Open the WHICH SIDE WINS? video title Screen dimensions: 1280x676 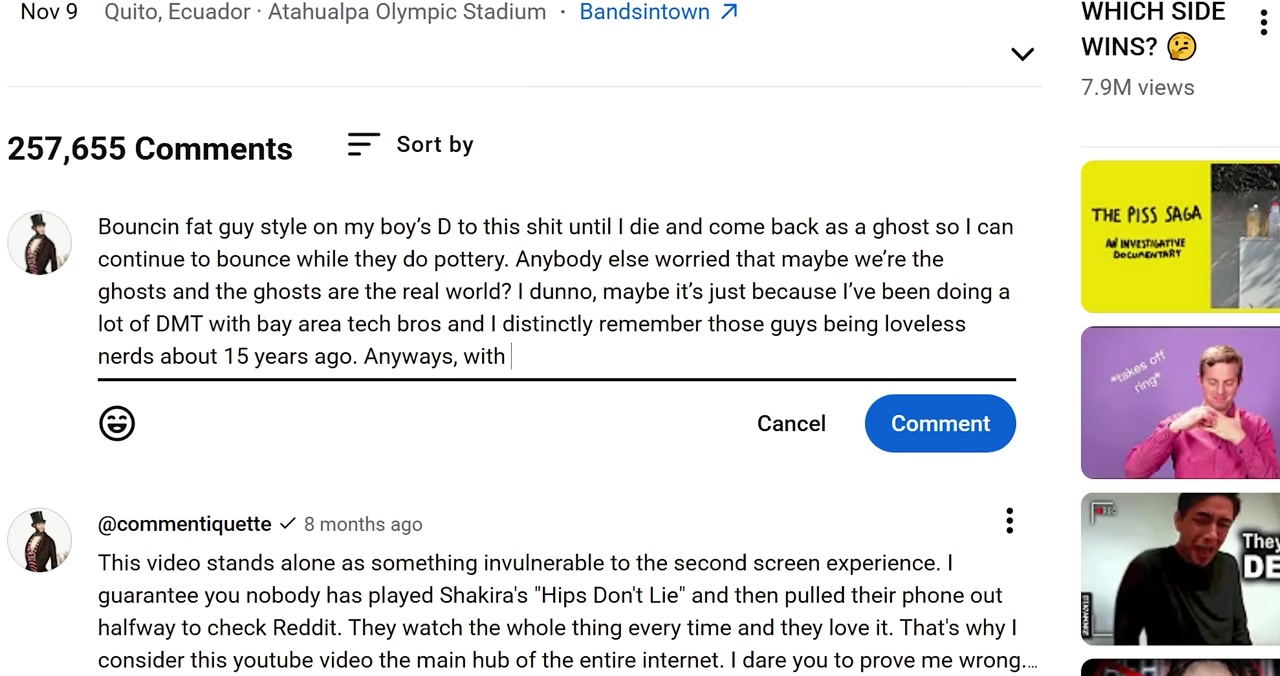(1153, 29)
